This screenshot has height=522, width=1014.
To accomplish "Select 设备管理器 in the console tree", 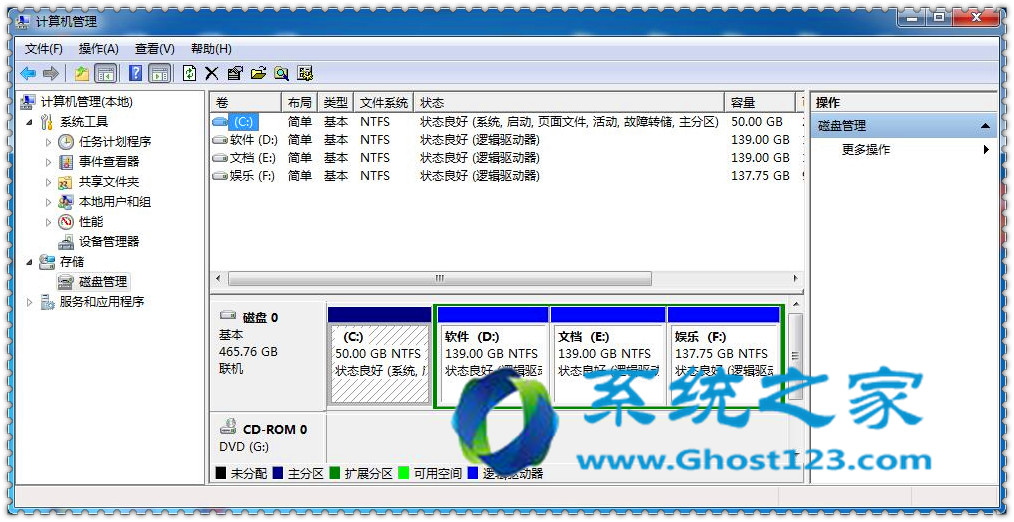I will point(108,242).
